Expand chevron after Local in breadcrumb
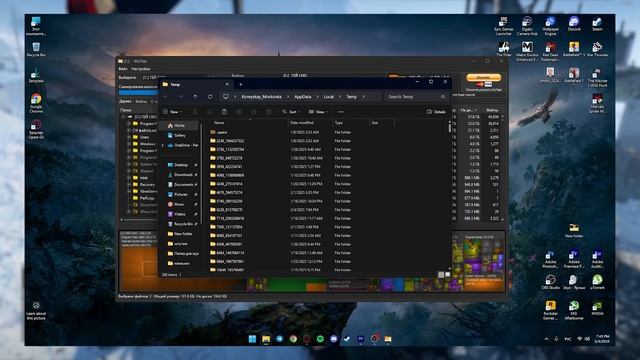The height and width of the screenshot is (360, 640). (340, 97)
